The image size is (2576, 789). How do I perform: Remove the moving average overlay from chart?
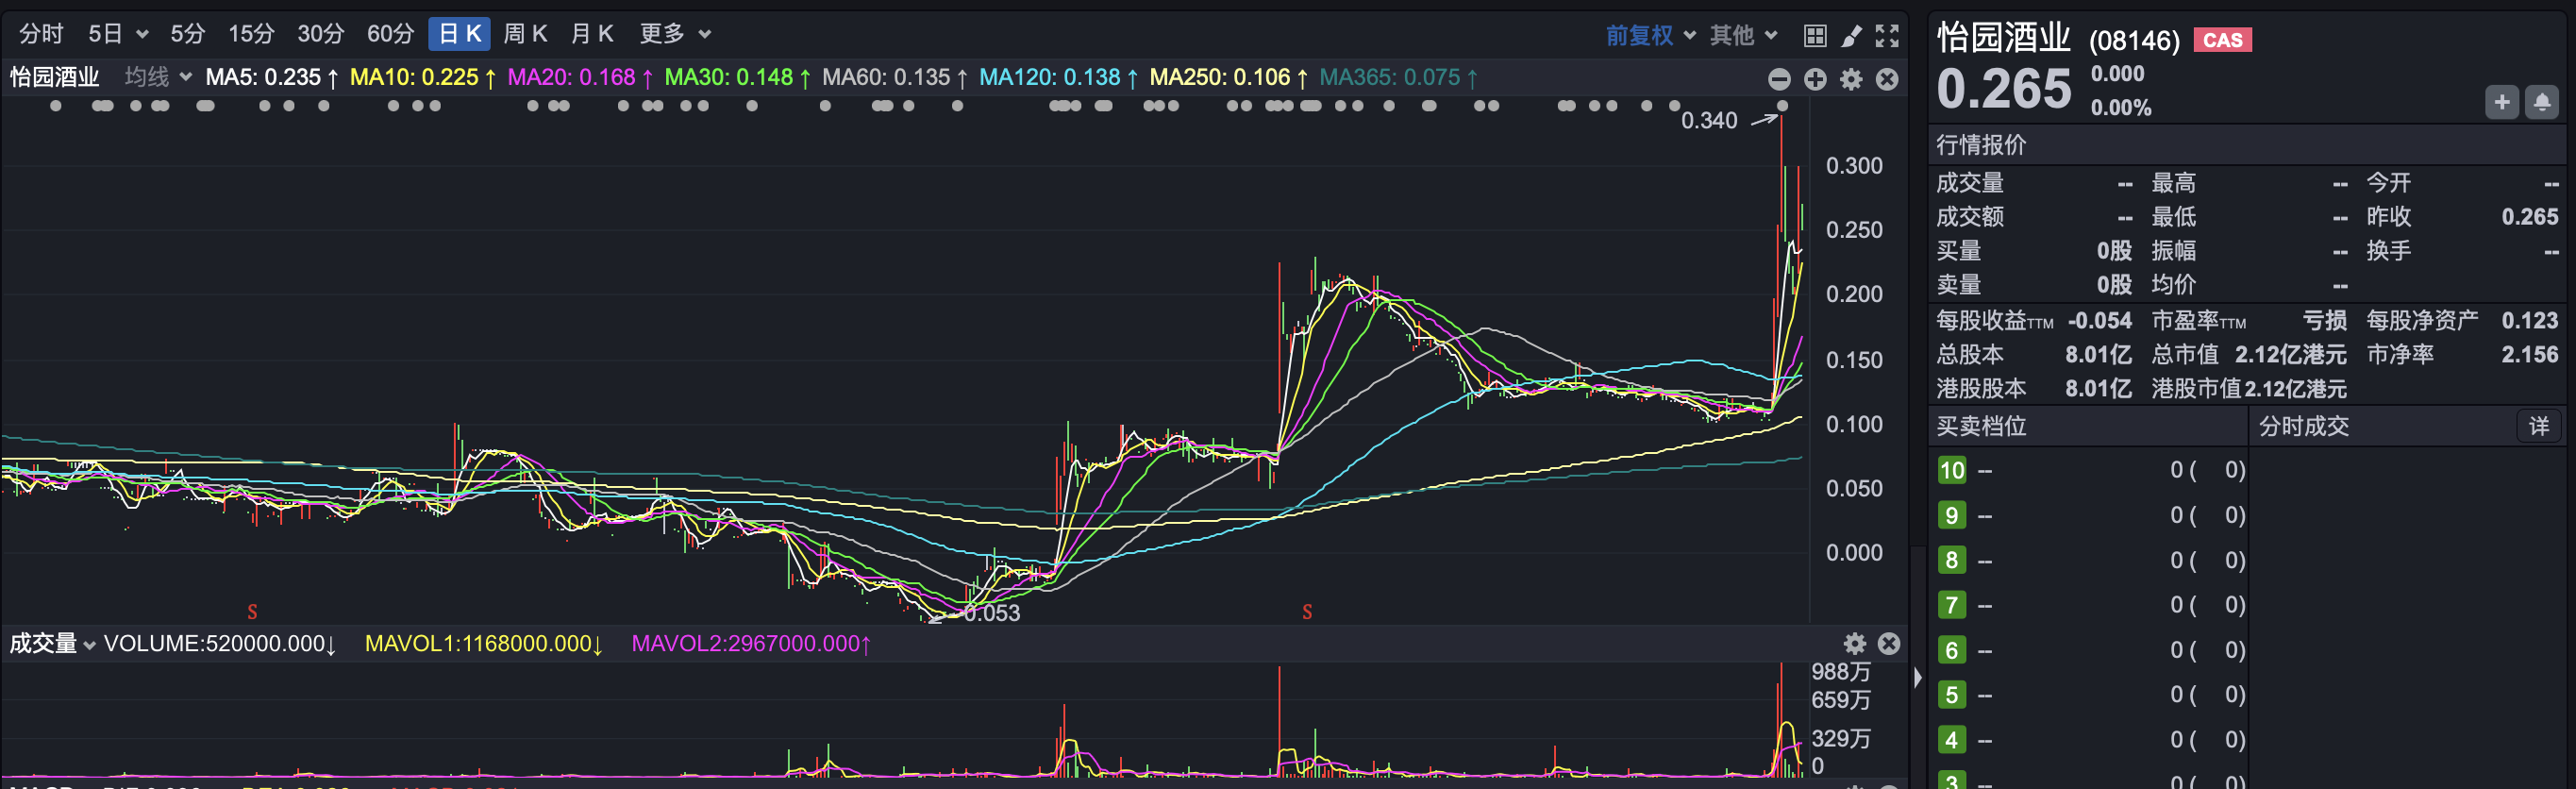click(x=1887, y=79)
